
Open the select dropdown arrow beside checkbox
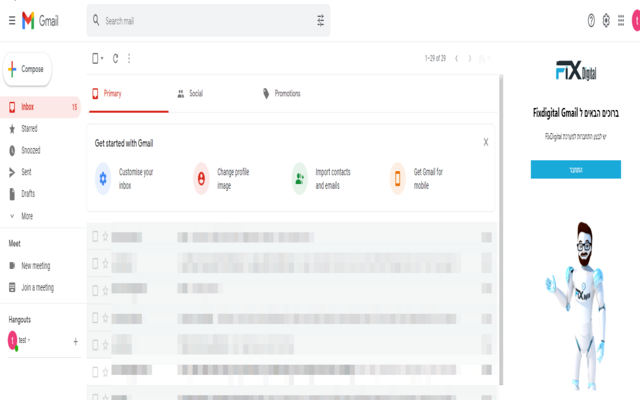102,58
